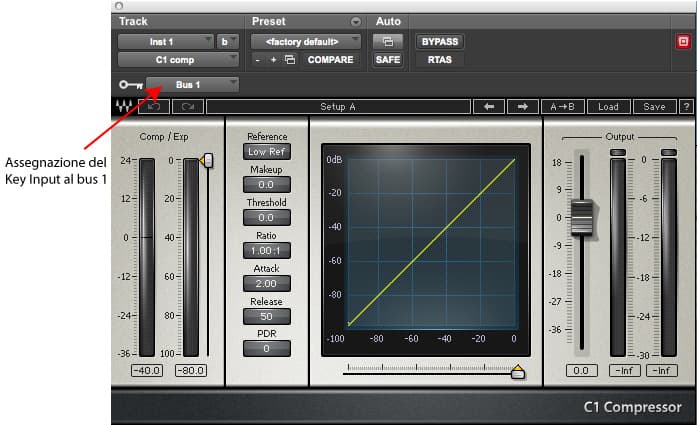This screenshot has width=697, height=425.
Task: Click the -40.0 meter readout
Action: pos(147,370)
